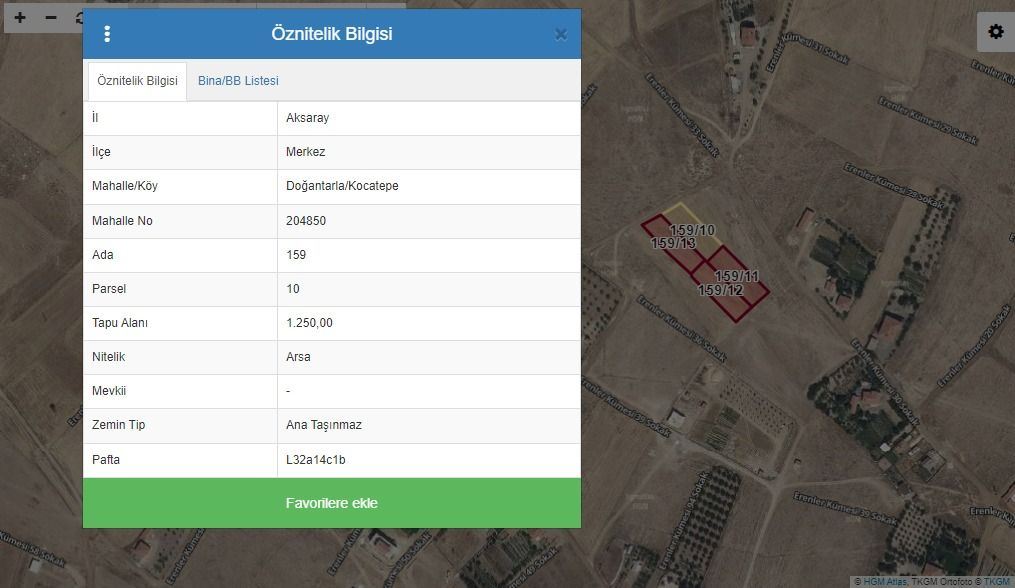
Task: Click the Pafta value L32a14c1b
Action: click(316, 460)
